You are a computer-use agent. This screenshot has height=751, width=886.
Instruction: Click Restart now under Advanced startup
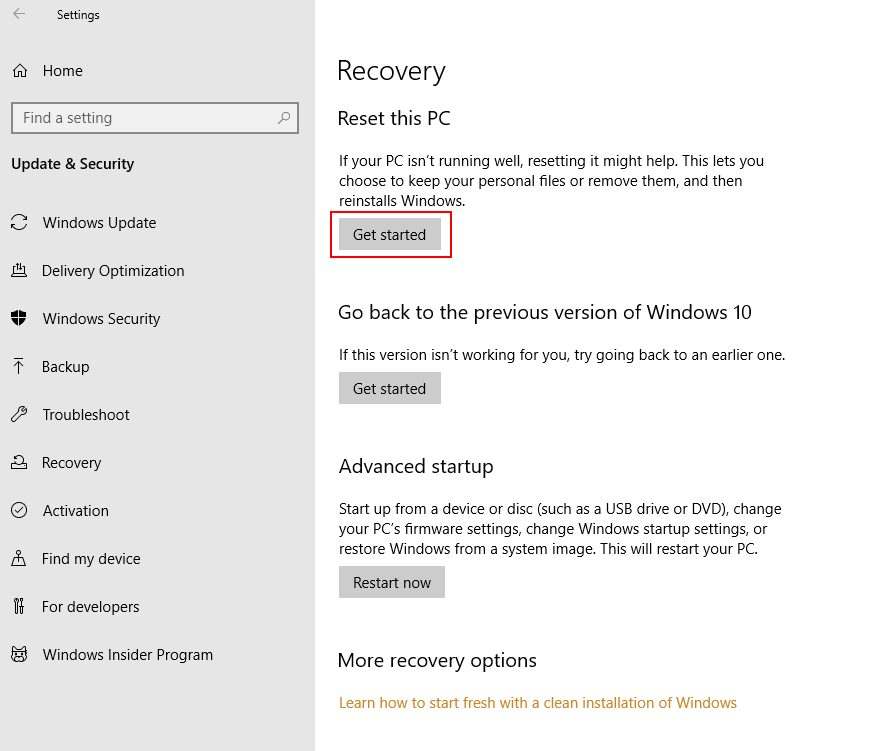tap(392, 581)
